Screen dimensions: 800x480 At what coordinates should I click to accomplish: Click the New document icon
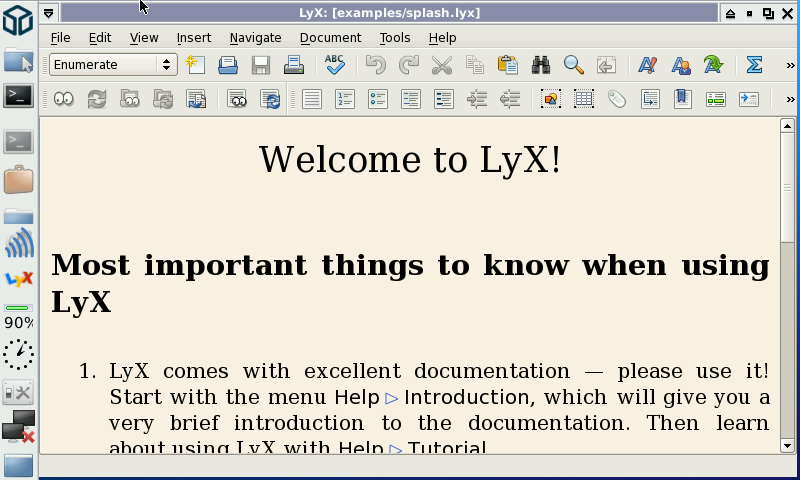195,65
